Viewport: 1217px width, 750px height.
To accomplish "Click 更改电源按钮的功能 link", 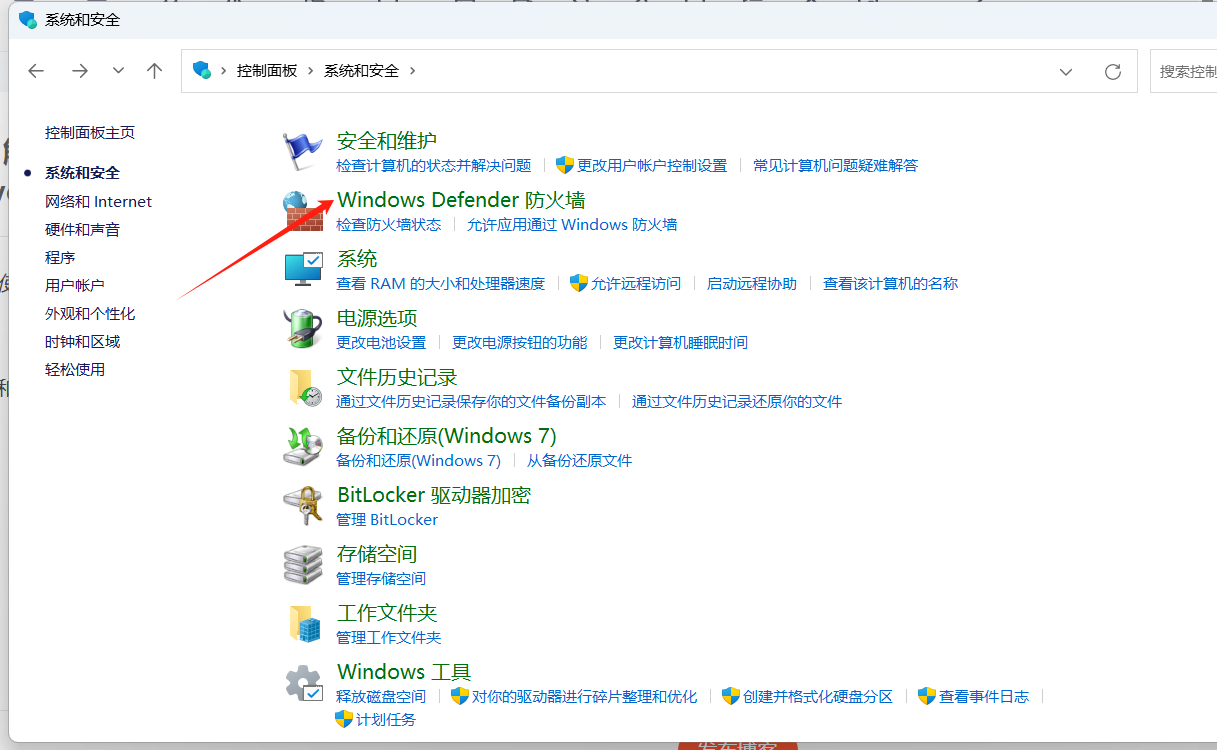I will pos(520,342).
